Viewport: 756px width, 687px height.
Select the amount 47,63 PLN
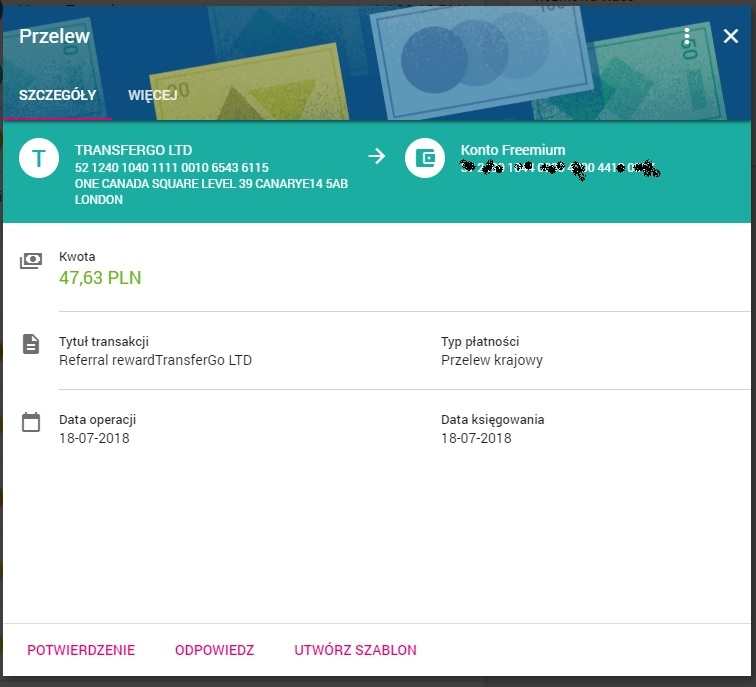(x=100, y=278)
